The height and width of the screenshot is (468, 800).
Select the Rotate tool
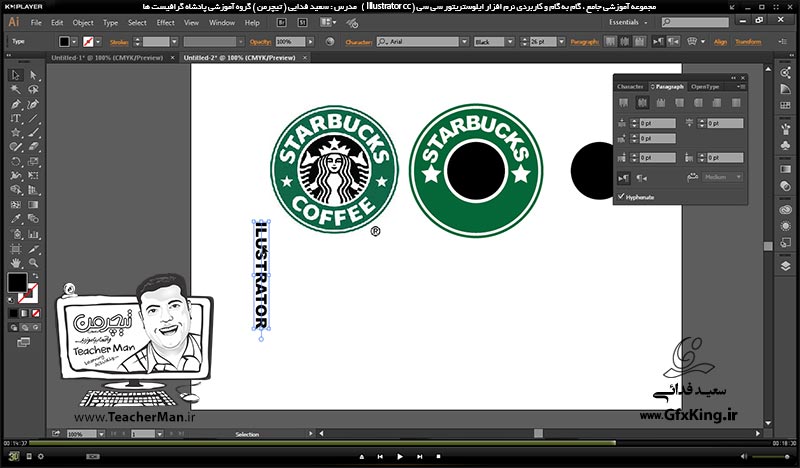click(x=16, y=161)
